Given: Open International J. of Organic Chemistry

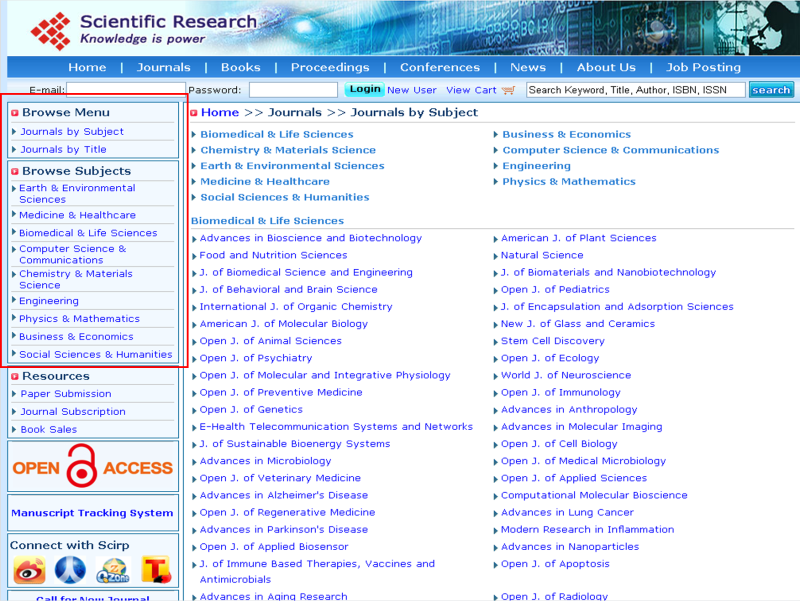Looking at the screenshot, I should 296,306.
